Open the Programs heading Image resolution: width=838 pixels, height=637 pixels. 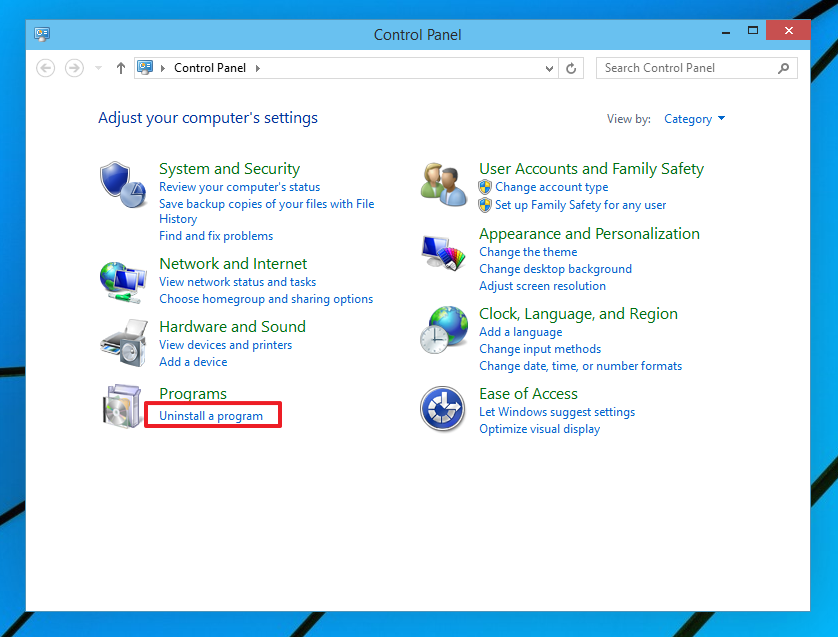click(x=193, y=394)
